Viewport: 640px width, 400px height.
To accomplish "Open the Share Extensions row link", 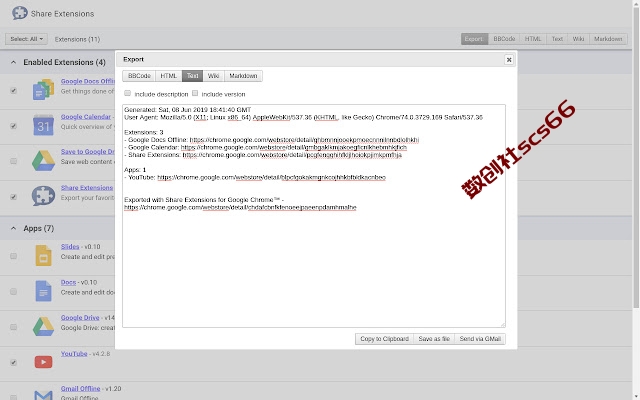I will point(87,188).
